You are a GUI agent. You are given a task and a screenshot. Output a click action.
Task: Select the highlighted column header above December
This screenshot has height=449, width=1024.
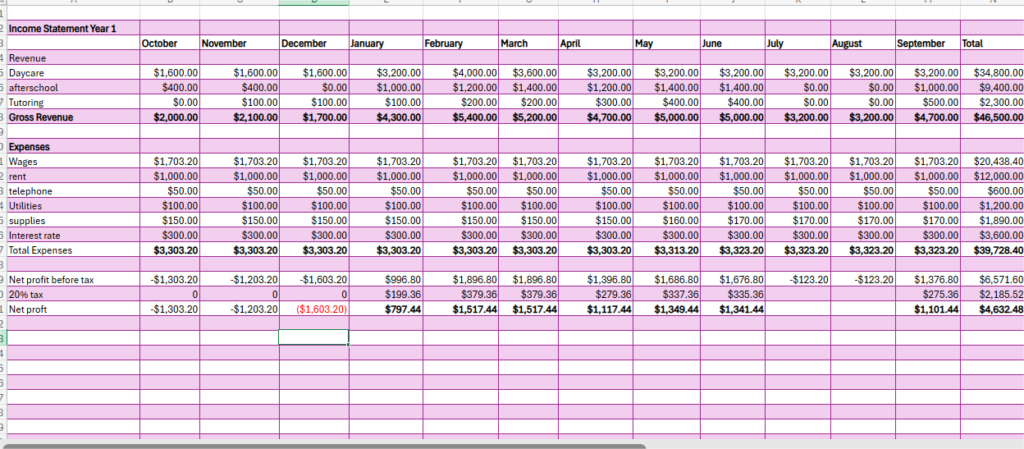click(314, 4)
